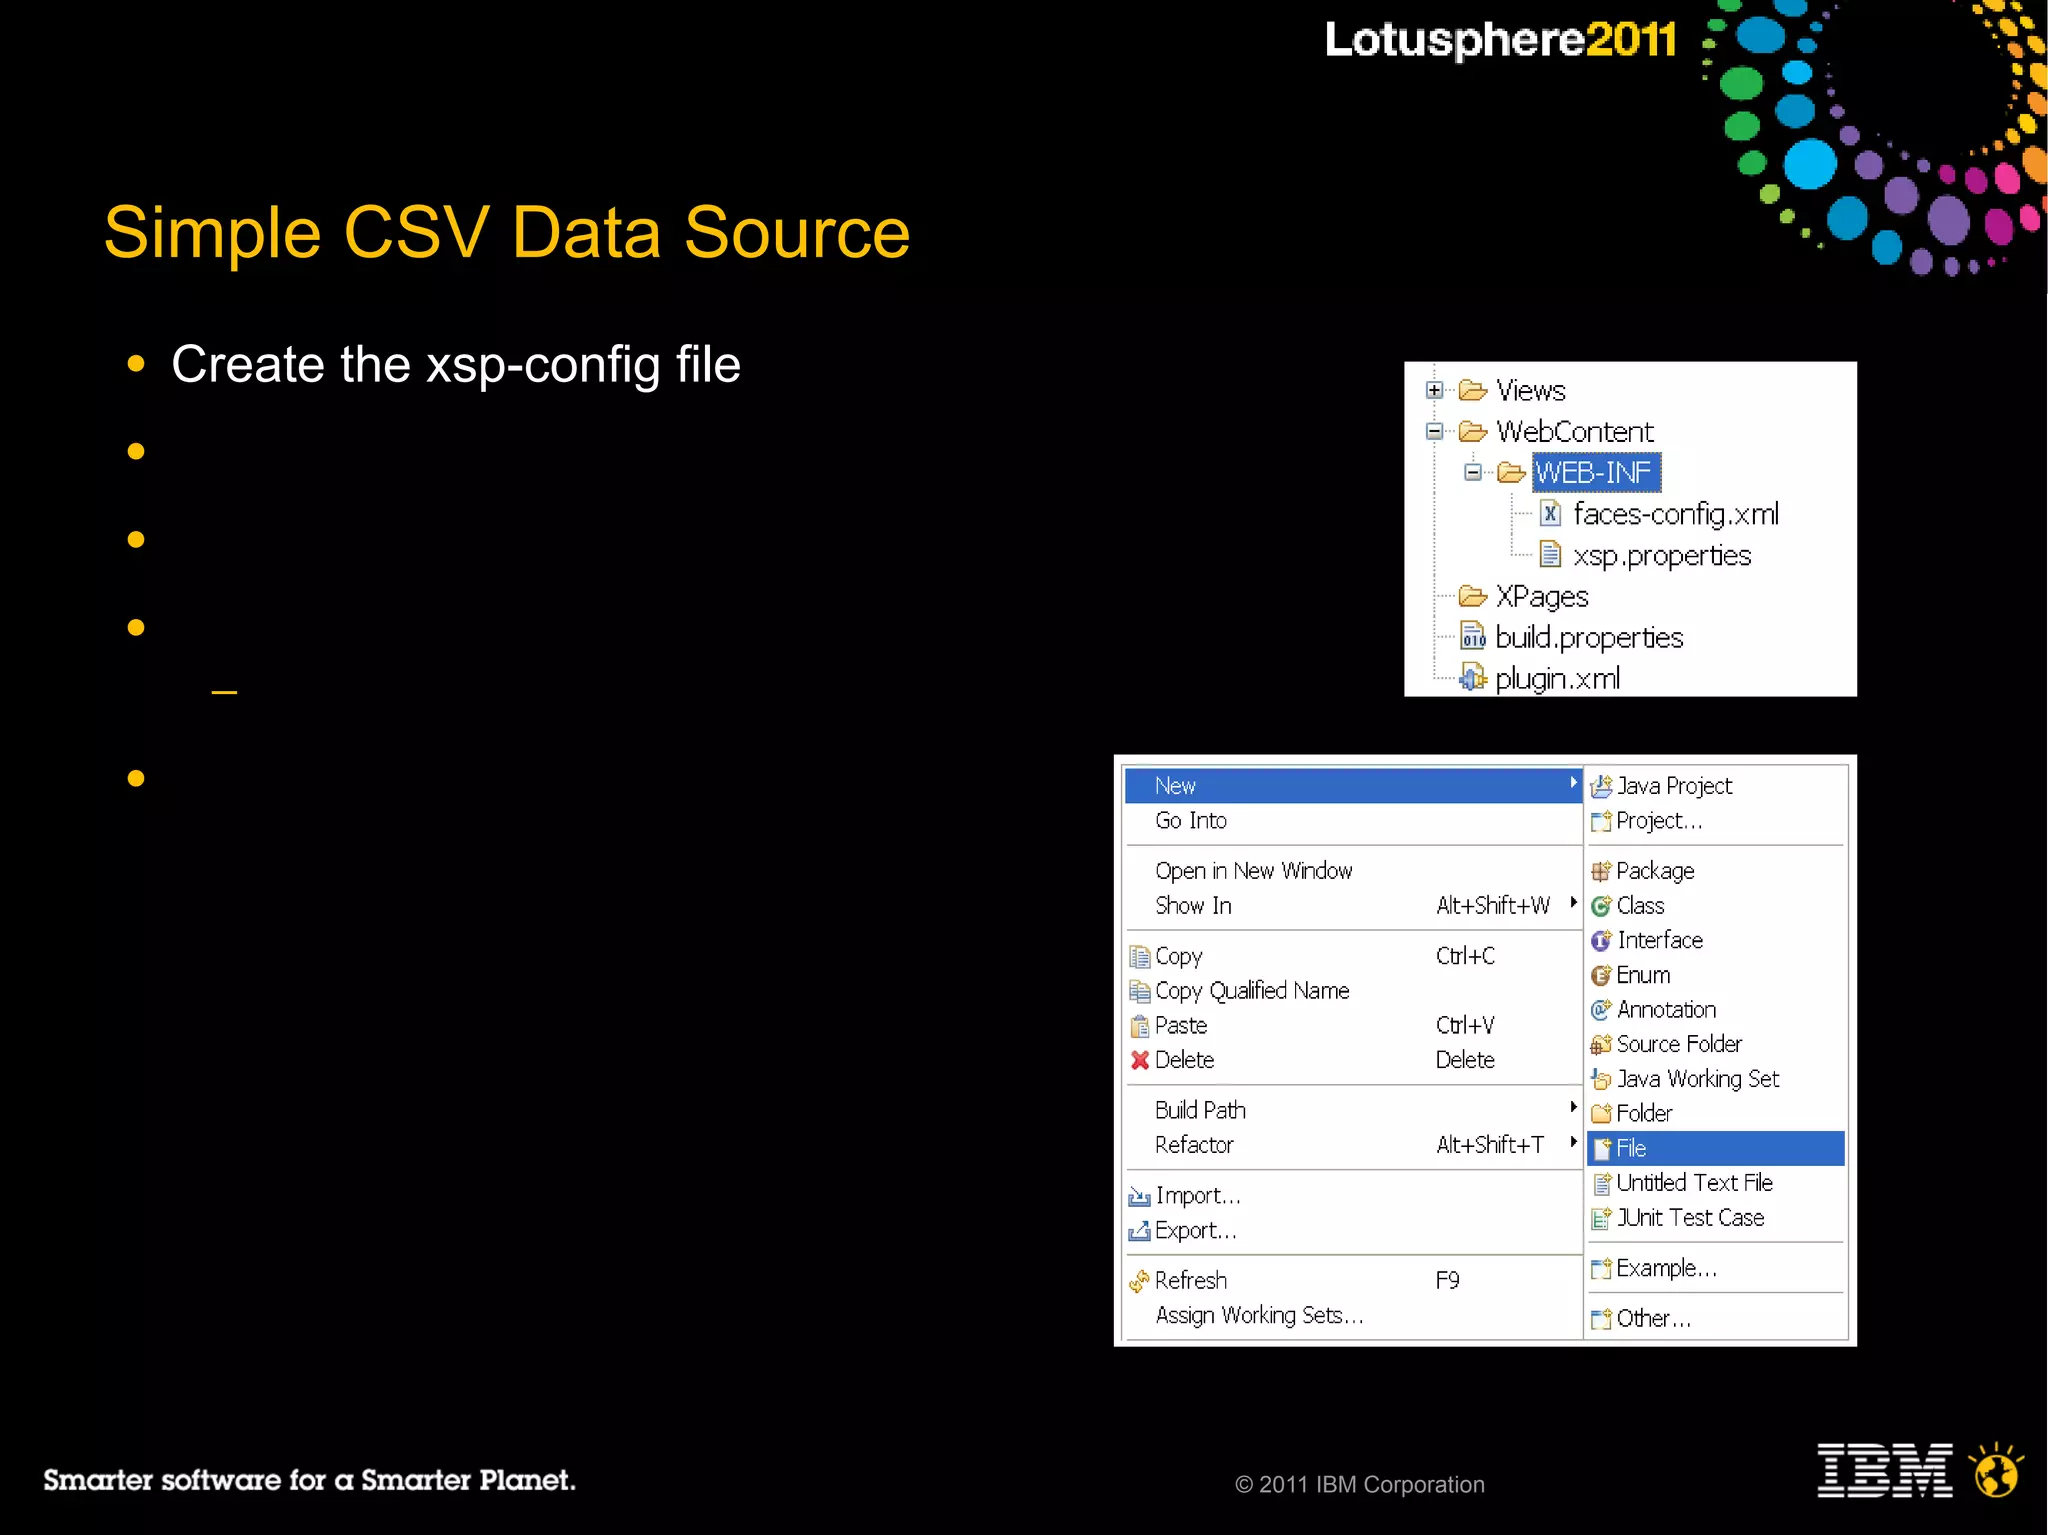This screenshot has height=1535, width=2048.
Task: Expand the Views folder node
Action: pos(1434,390)
